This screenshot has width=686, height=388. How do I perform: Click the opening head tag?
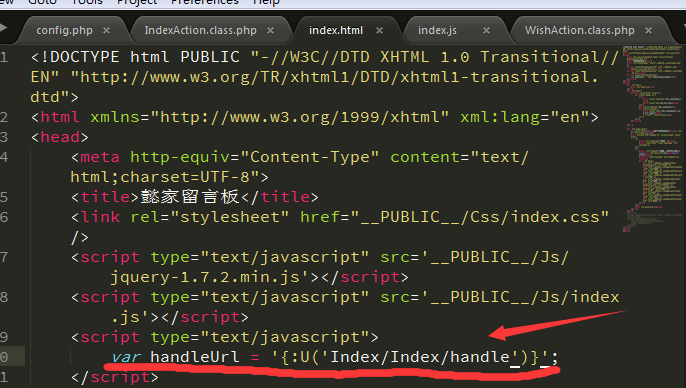pos(60,137)
